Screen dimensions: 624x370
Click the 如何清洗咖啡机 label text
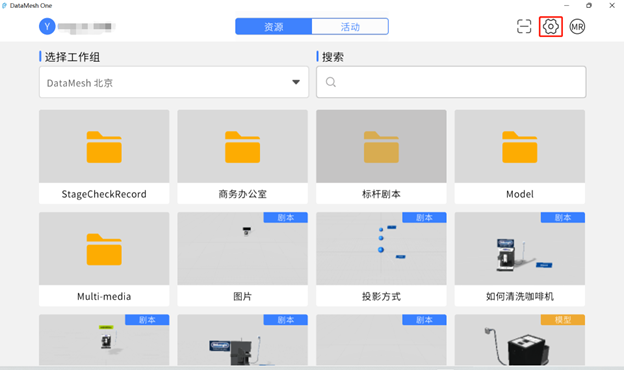click(x=520, y=296)
